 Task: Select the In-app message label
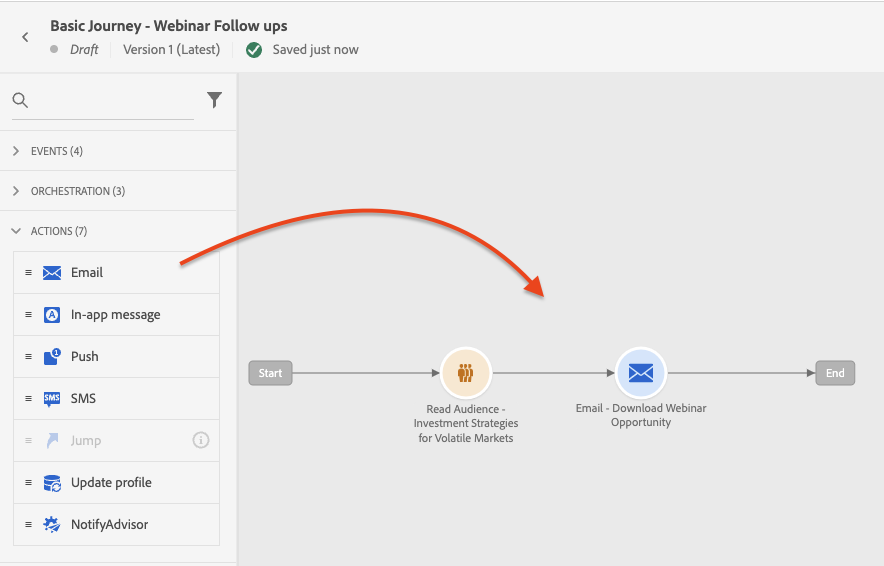pos(116,315)
